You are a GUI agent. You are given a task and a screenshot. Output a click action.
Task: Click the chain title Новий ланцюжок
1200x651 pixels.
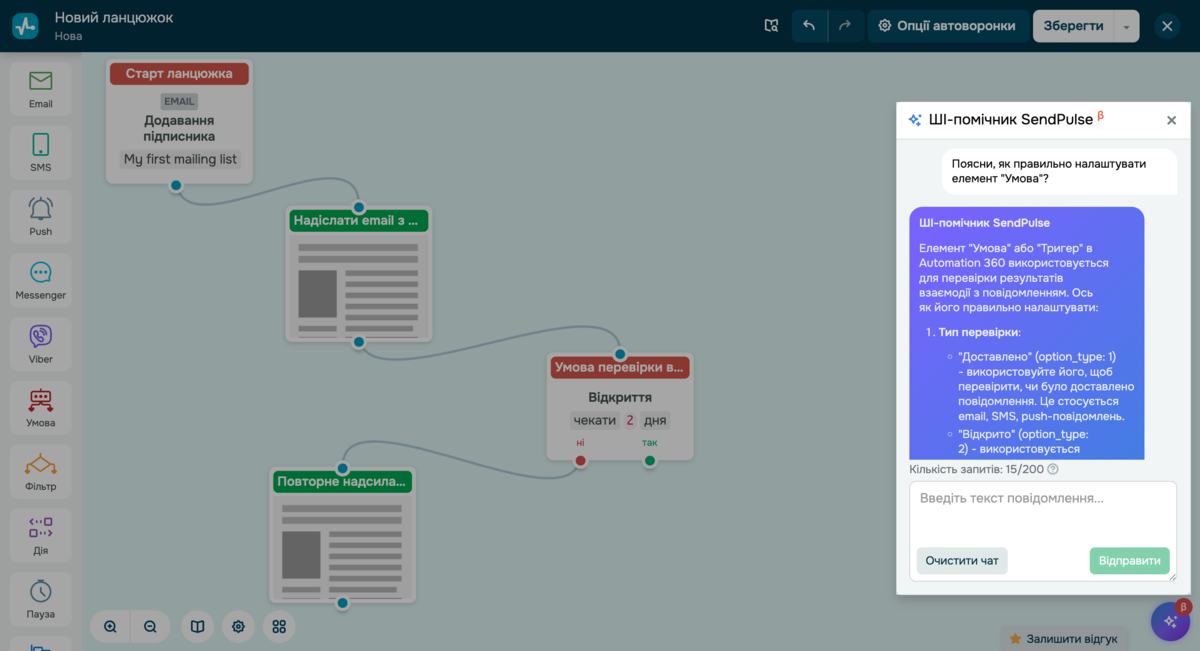pos(114,18)
